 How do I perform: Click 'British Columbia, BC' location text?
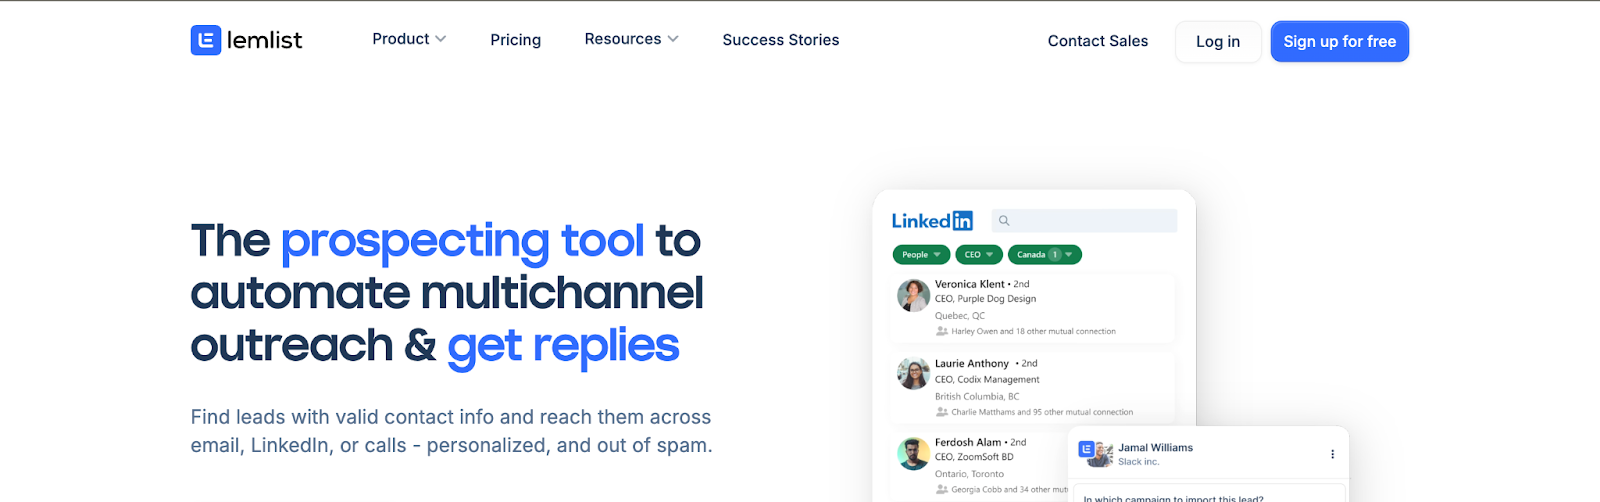pos(977,397)
